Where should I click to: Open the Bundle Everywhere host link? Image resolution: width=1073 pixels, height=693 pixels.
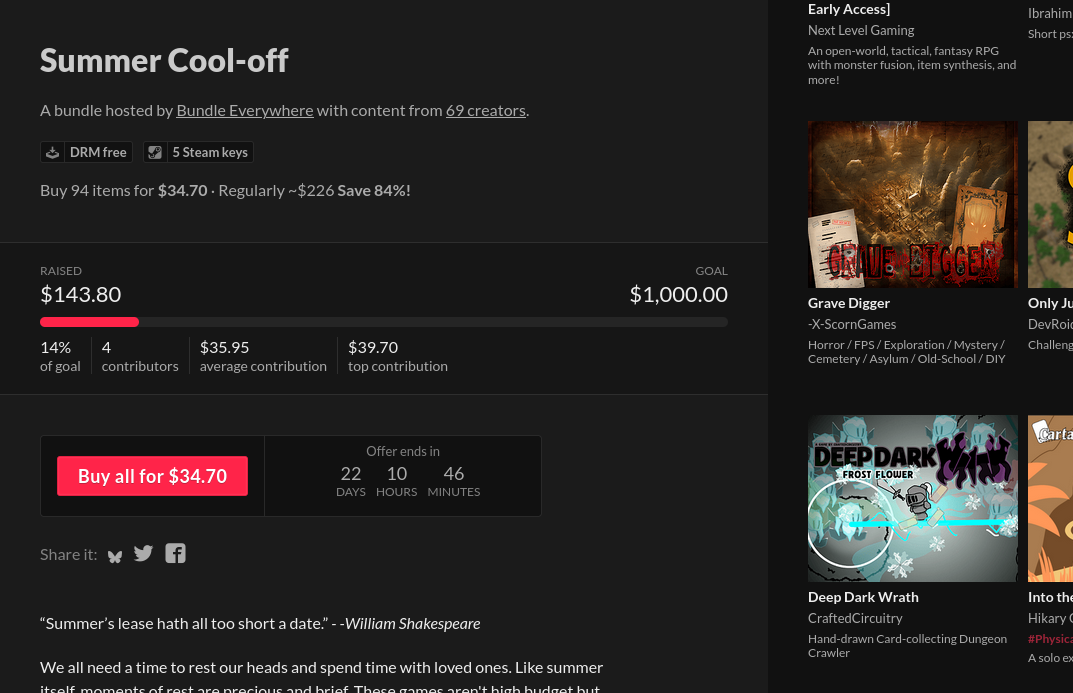pyautogui.click(x=245, y=110)
